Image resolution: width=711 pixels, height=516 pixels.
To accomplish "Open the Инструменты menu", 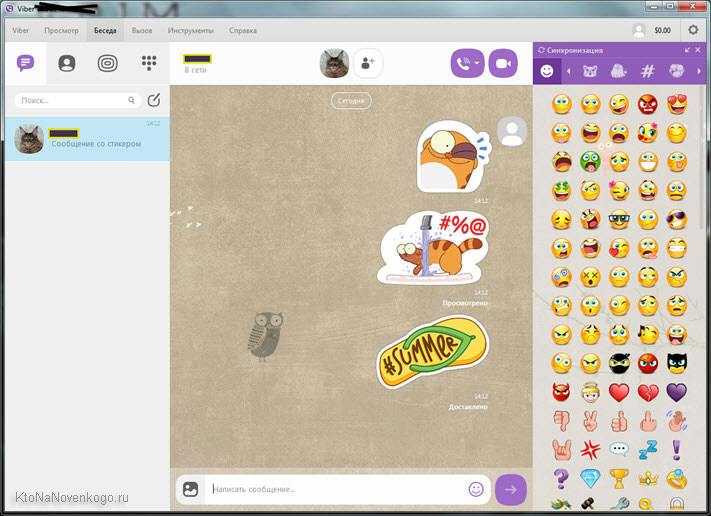I will pyautogui.click(x=190, y=30).
